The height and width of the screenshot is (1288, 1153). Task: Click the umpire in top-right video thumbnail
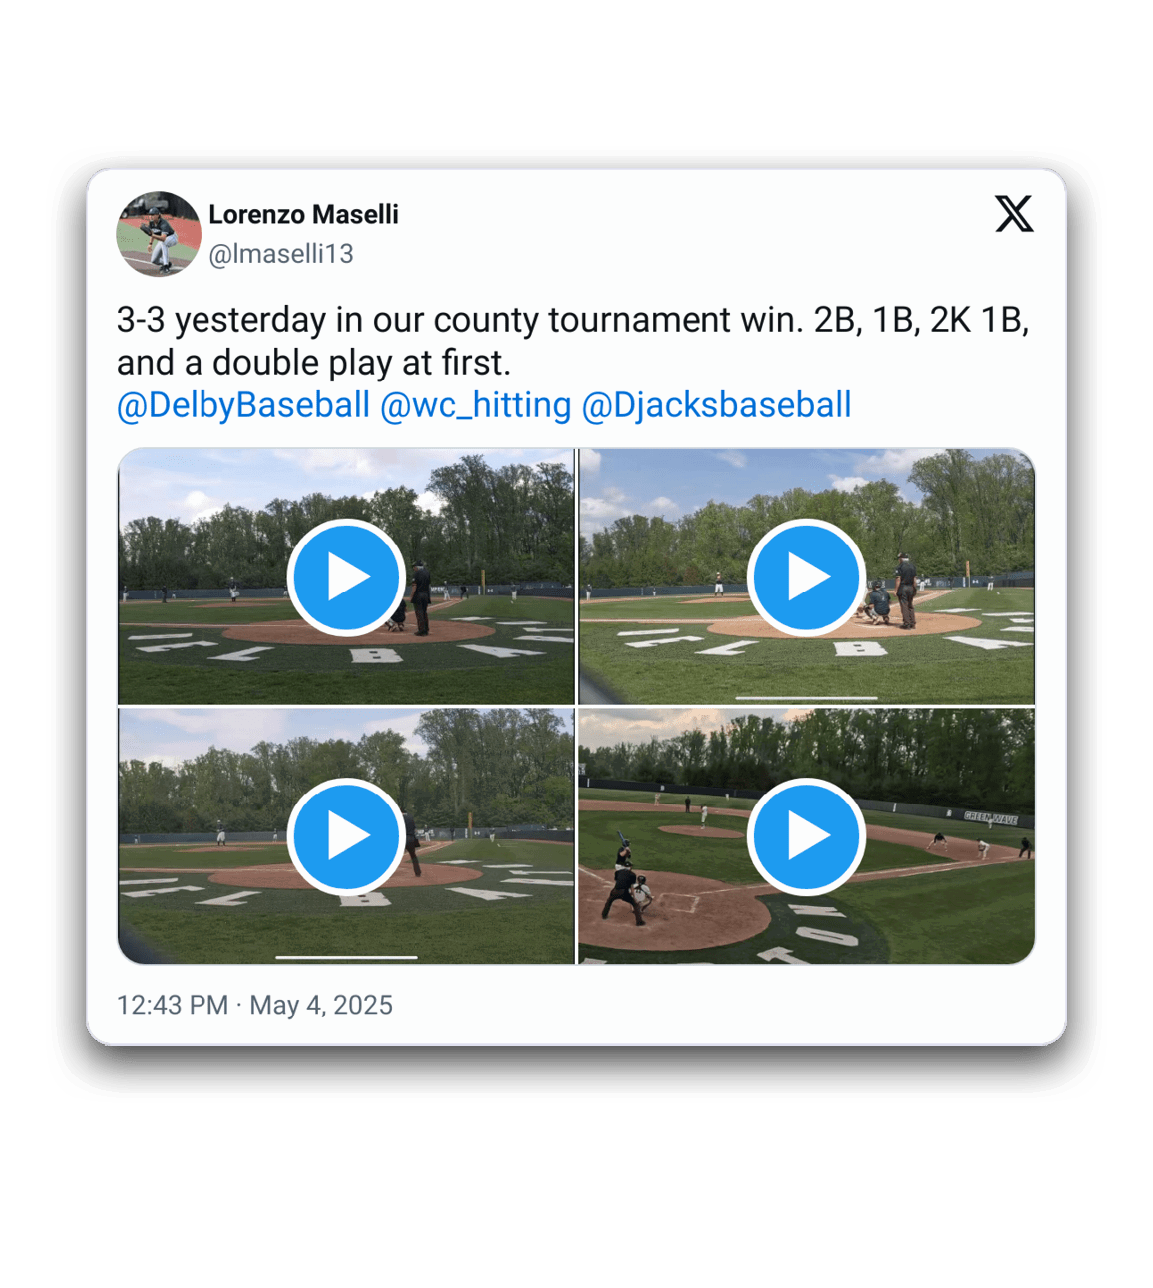coord(905,591)
